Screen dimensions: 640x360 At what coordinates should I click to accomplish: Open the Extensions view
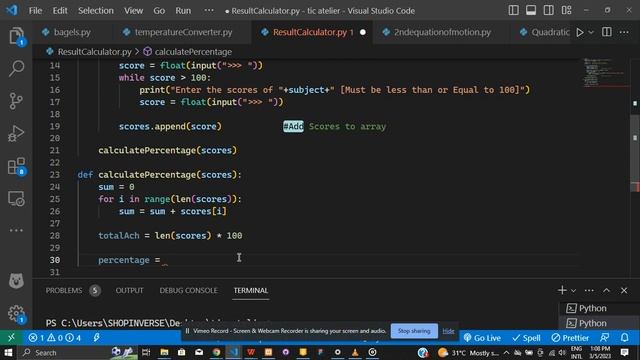click(x=16, y=166)
